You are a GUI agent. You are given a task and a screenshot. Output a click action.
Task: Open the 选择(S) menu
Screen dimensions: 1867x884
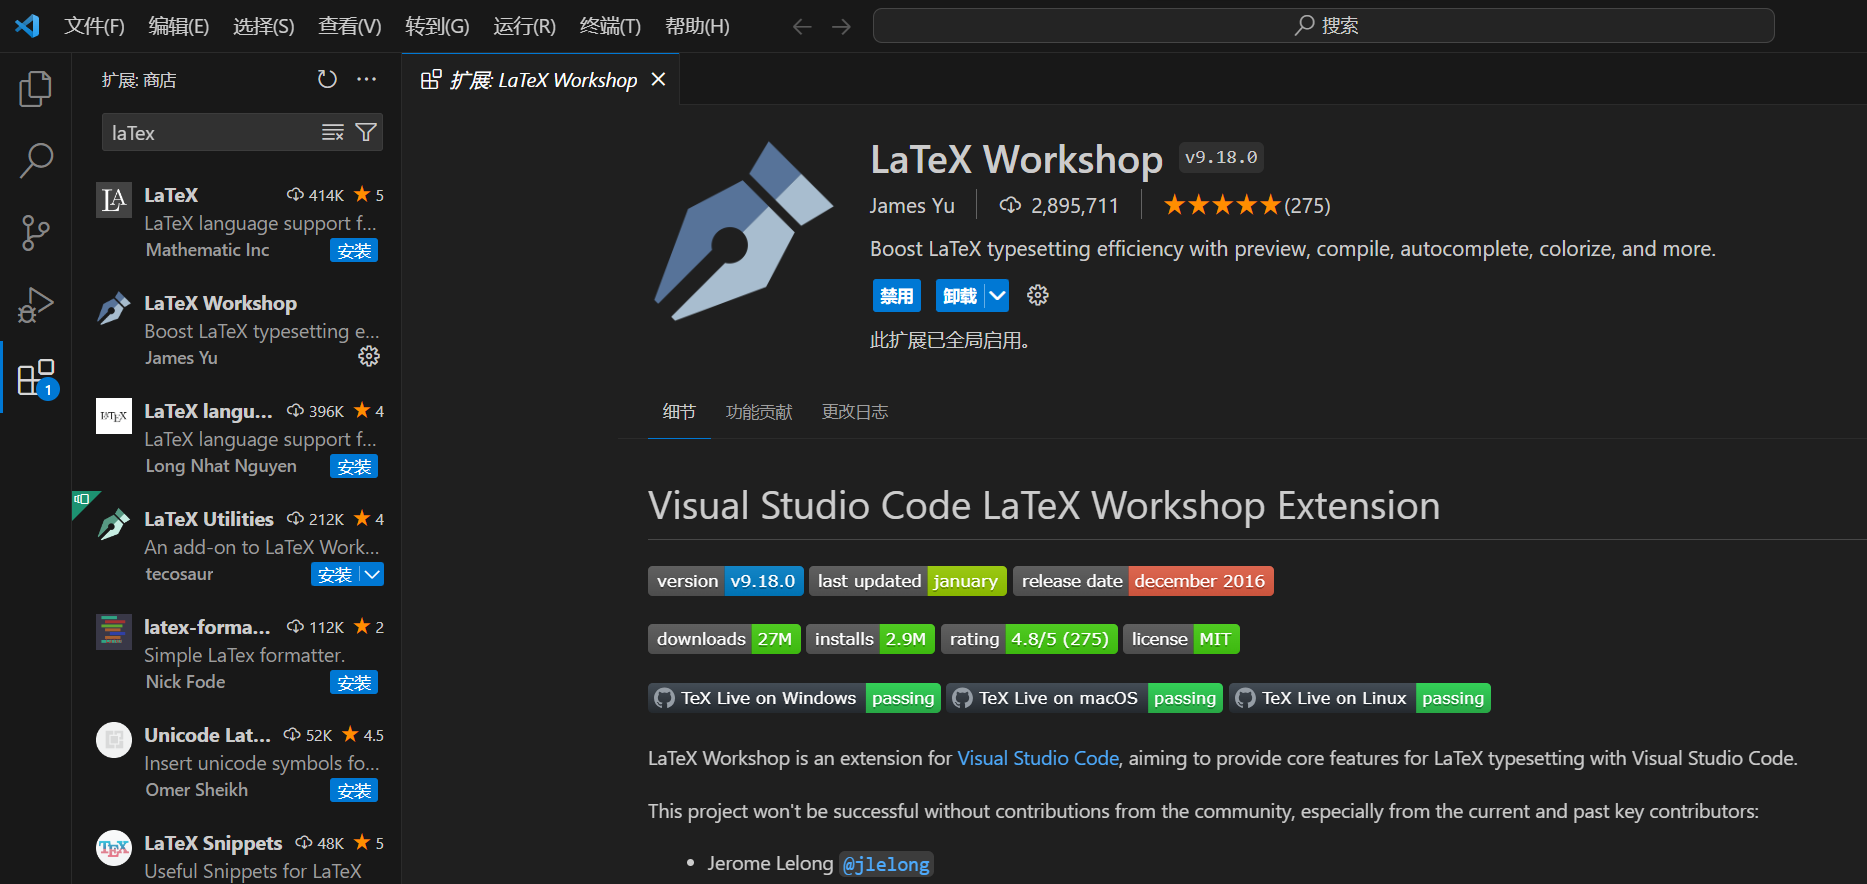tap(264, 26)
